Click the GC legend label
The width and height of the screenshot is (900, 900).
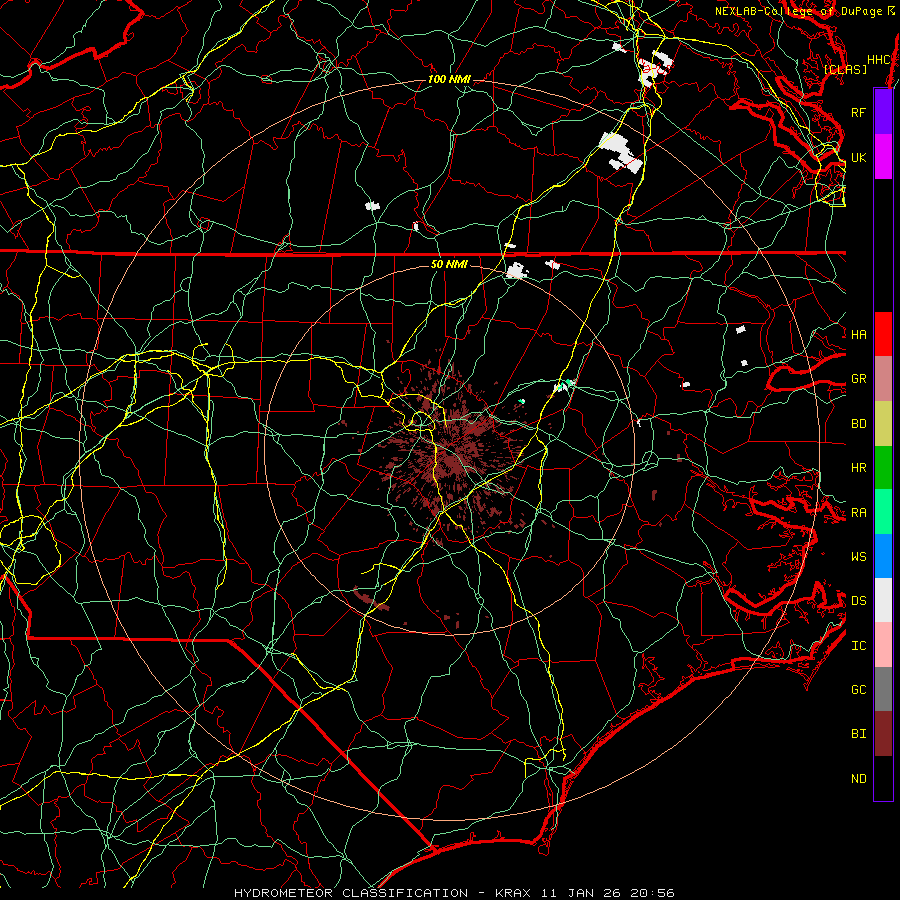pos(858,689)
